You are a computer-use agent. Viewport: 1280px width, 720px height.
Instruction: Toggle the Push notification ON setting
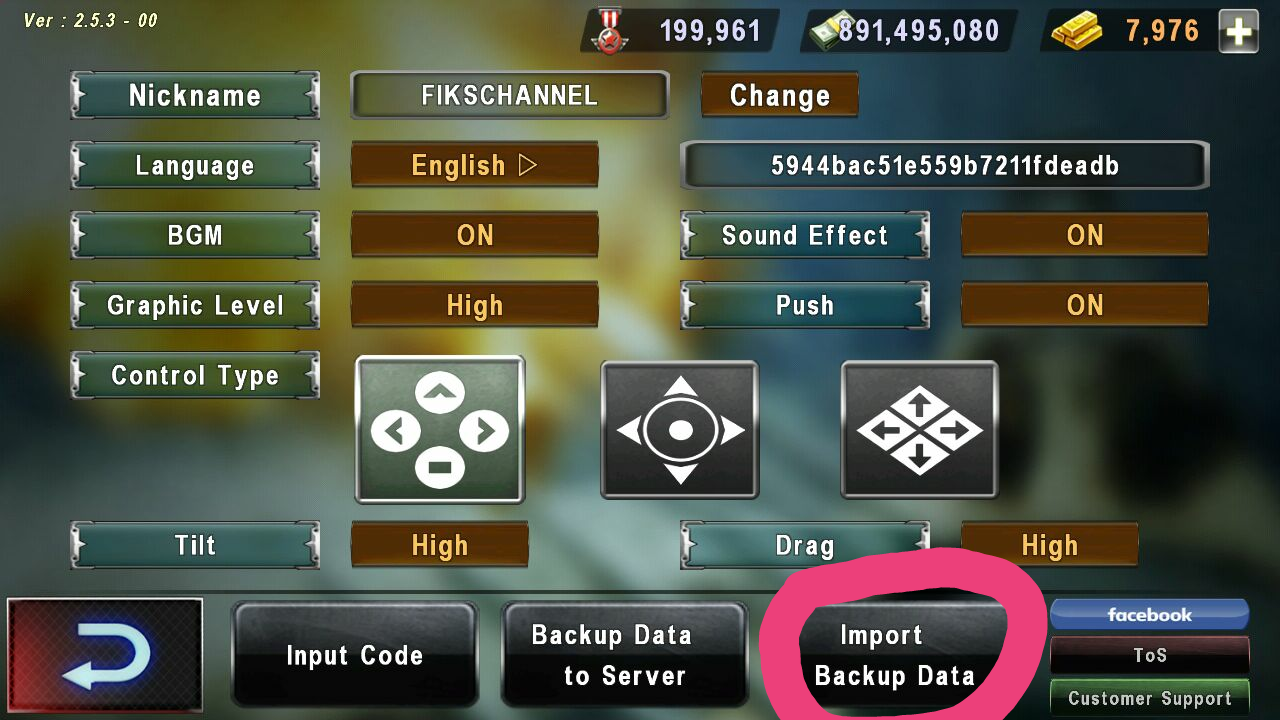click(x=1085, y=305)
